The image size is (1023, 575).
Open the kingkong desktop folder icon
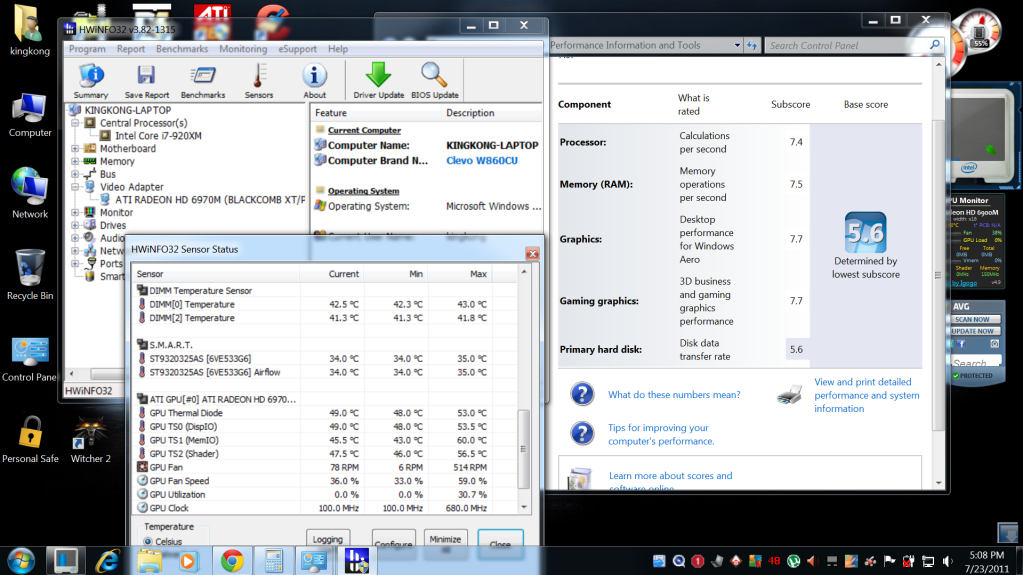tap(29, 30)
